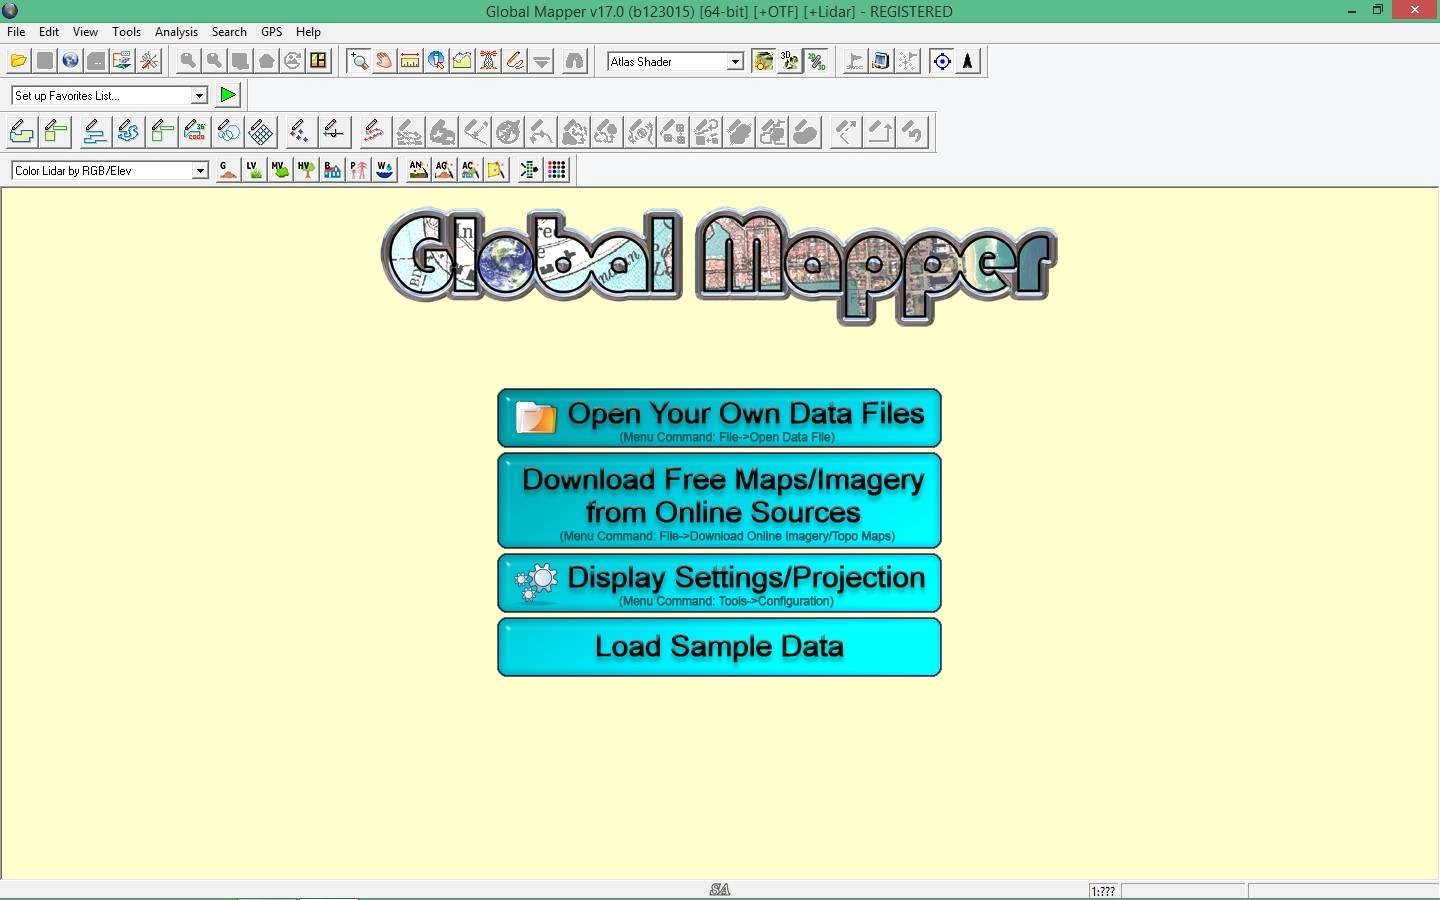Open the Help menu
Image resolution: width=1440 pixels, height=900 pixels.
[x=308, y=32]
